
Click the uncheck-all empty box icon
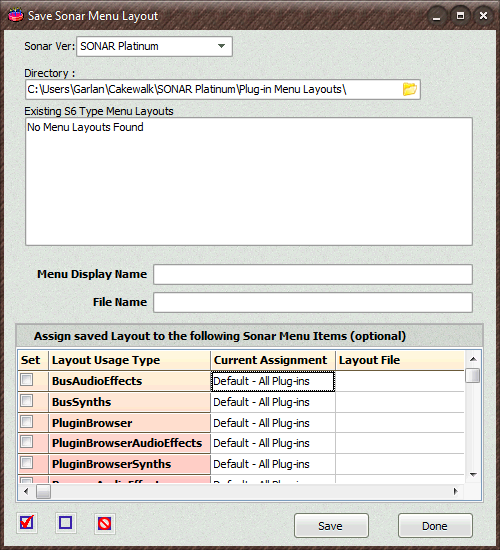point(66,523)
